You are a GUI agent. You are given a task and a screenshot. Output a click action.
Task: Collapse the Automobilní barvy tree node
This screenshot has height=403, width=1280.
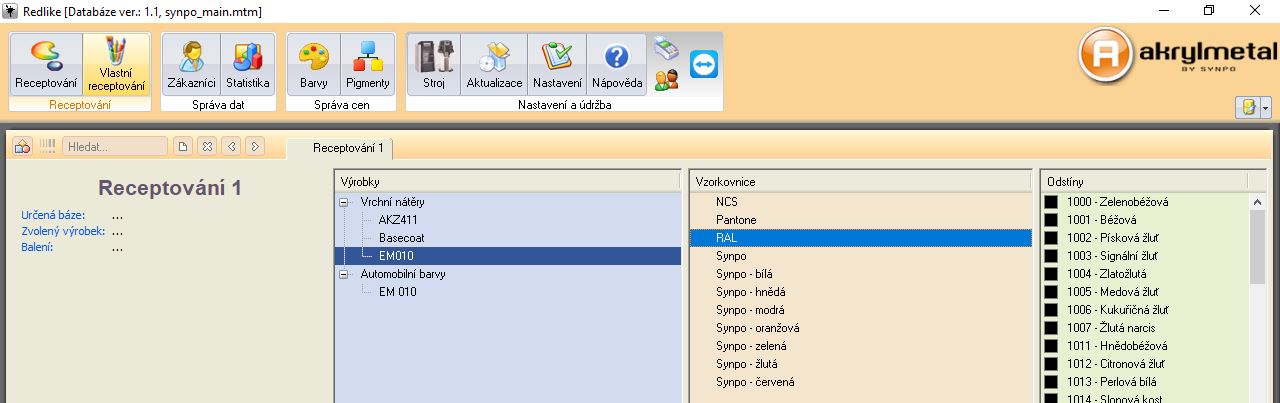(x=345, y=274)
